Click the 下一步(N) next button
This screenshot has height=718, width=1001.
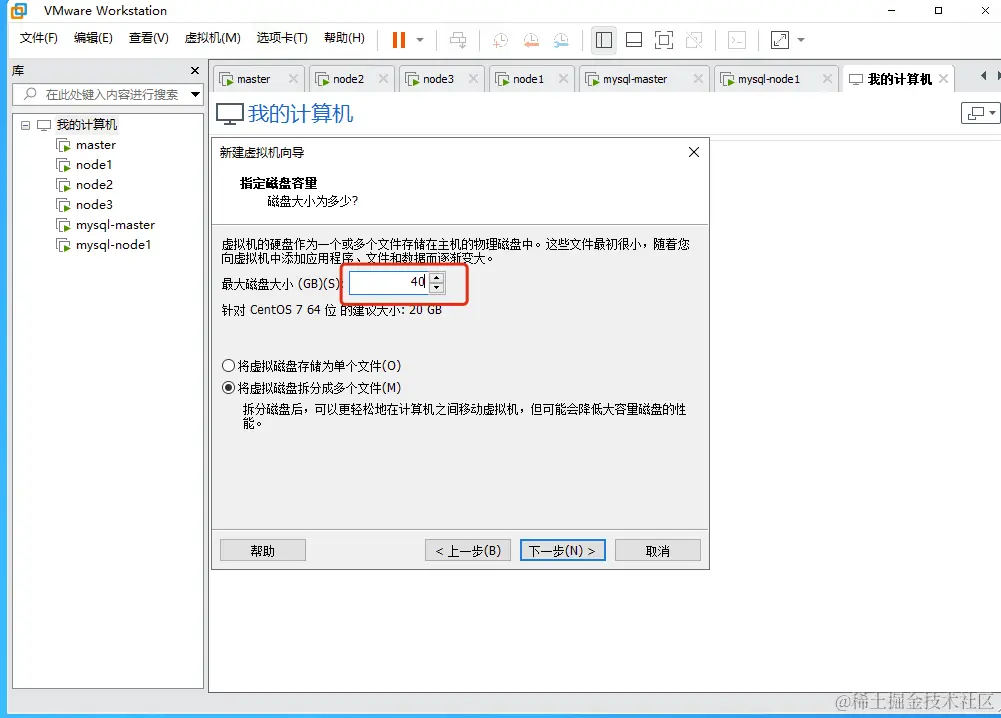click(562, 551)
